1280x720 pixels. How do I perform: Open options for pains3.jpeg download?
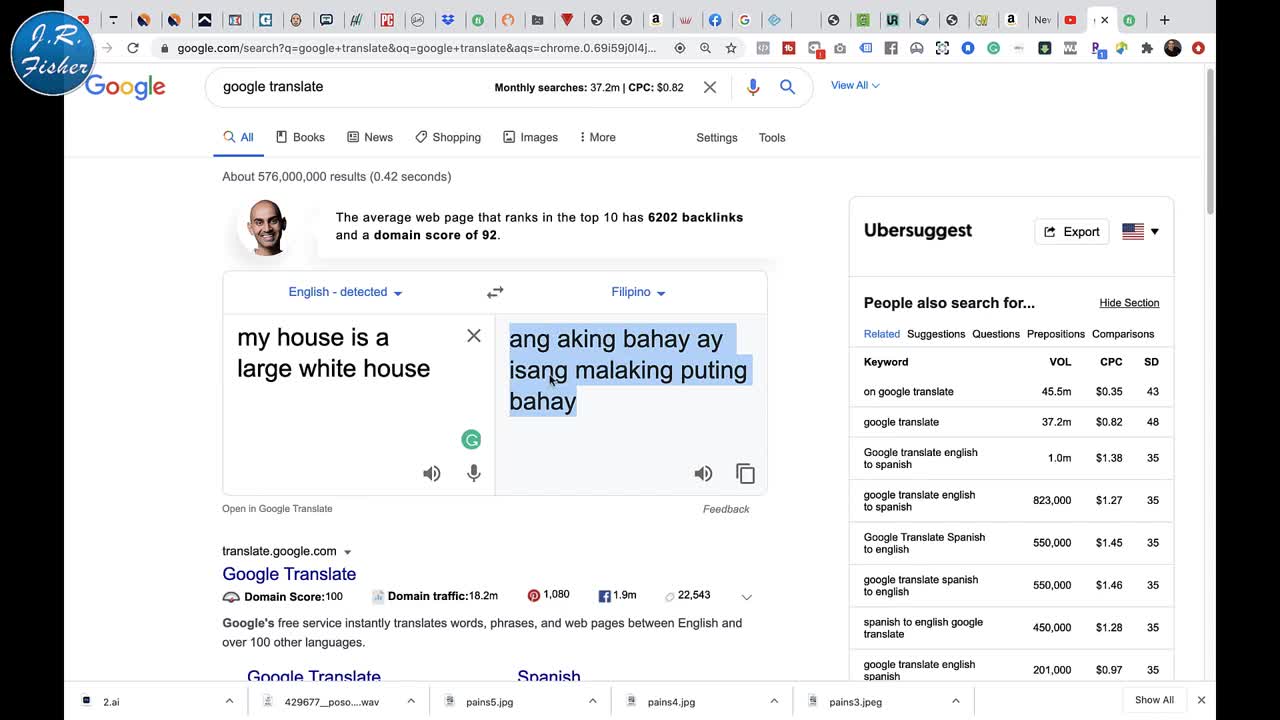coord(956,701)
